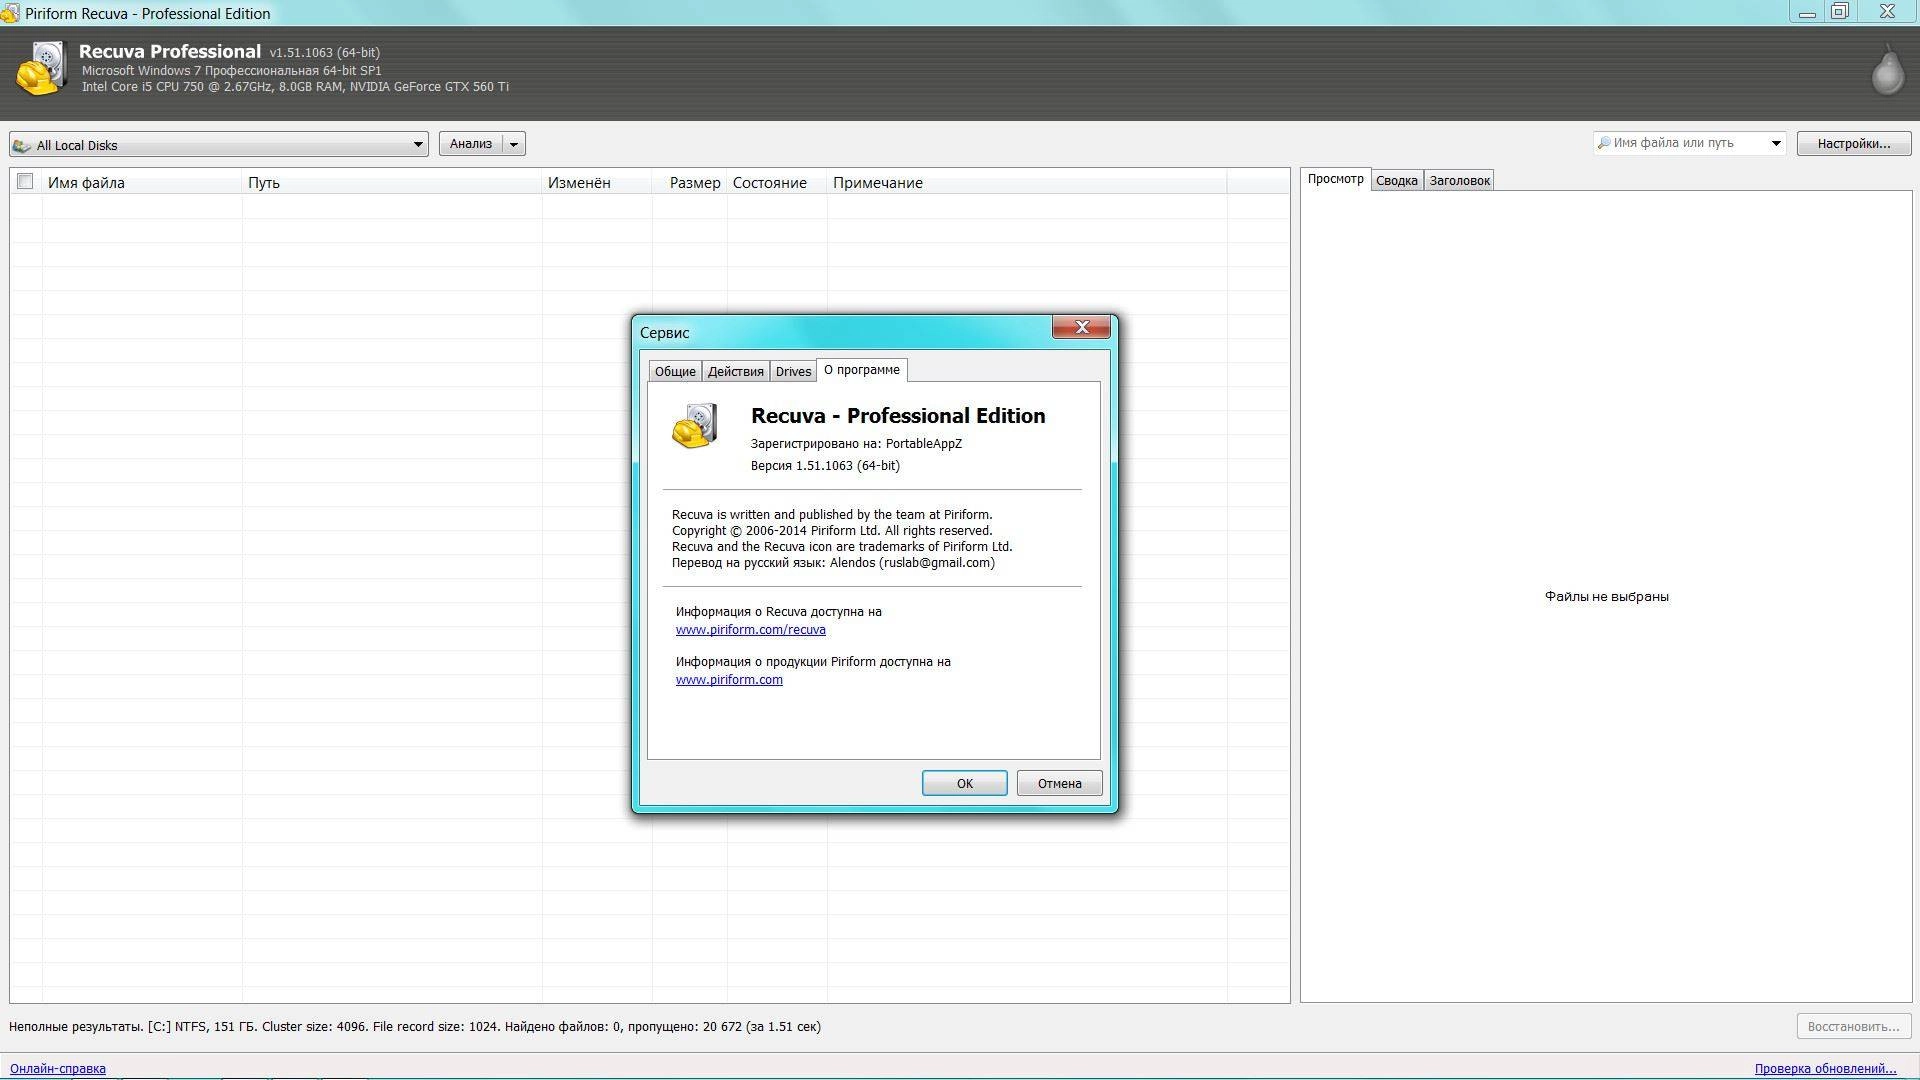The width and height of the screenshot is (1920, 1080).
Task: Open Настройки... settings button
Action: point(1853,144)
